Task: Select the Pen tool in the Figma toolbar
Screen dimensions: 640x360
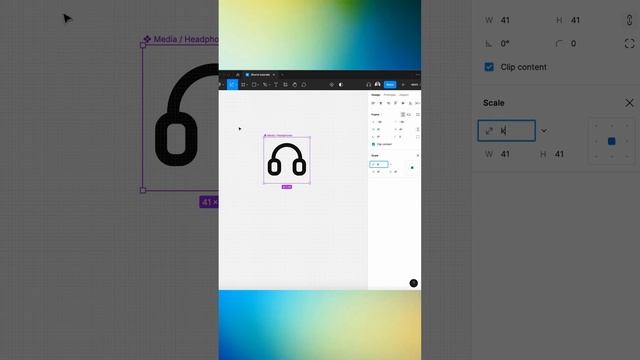Action: pos(265,84)
